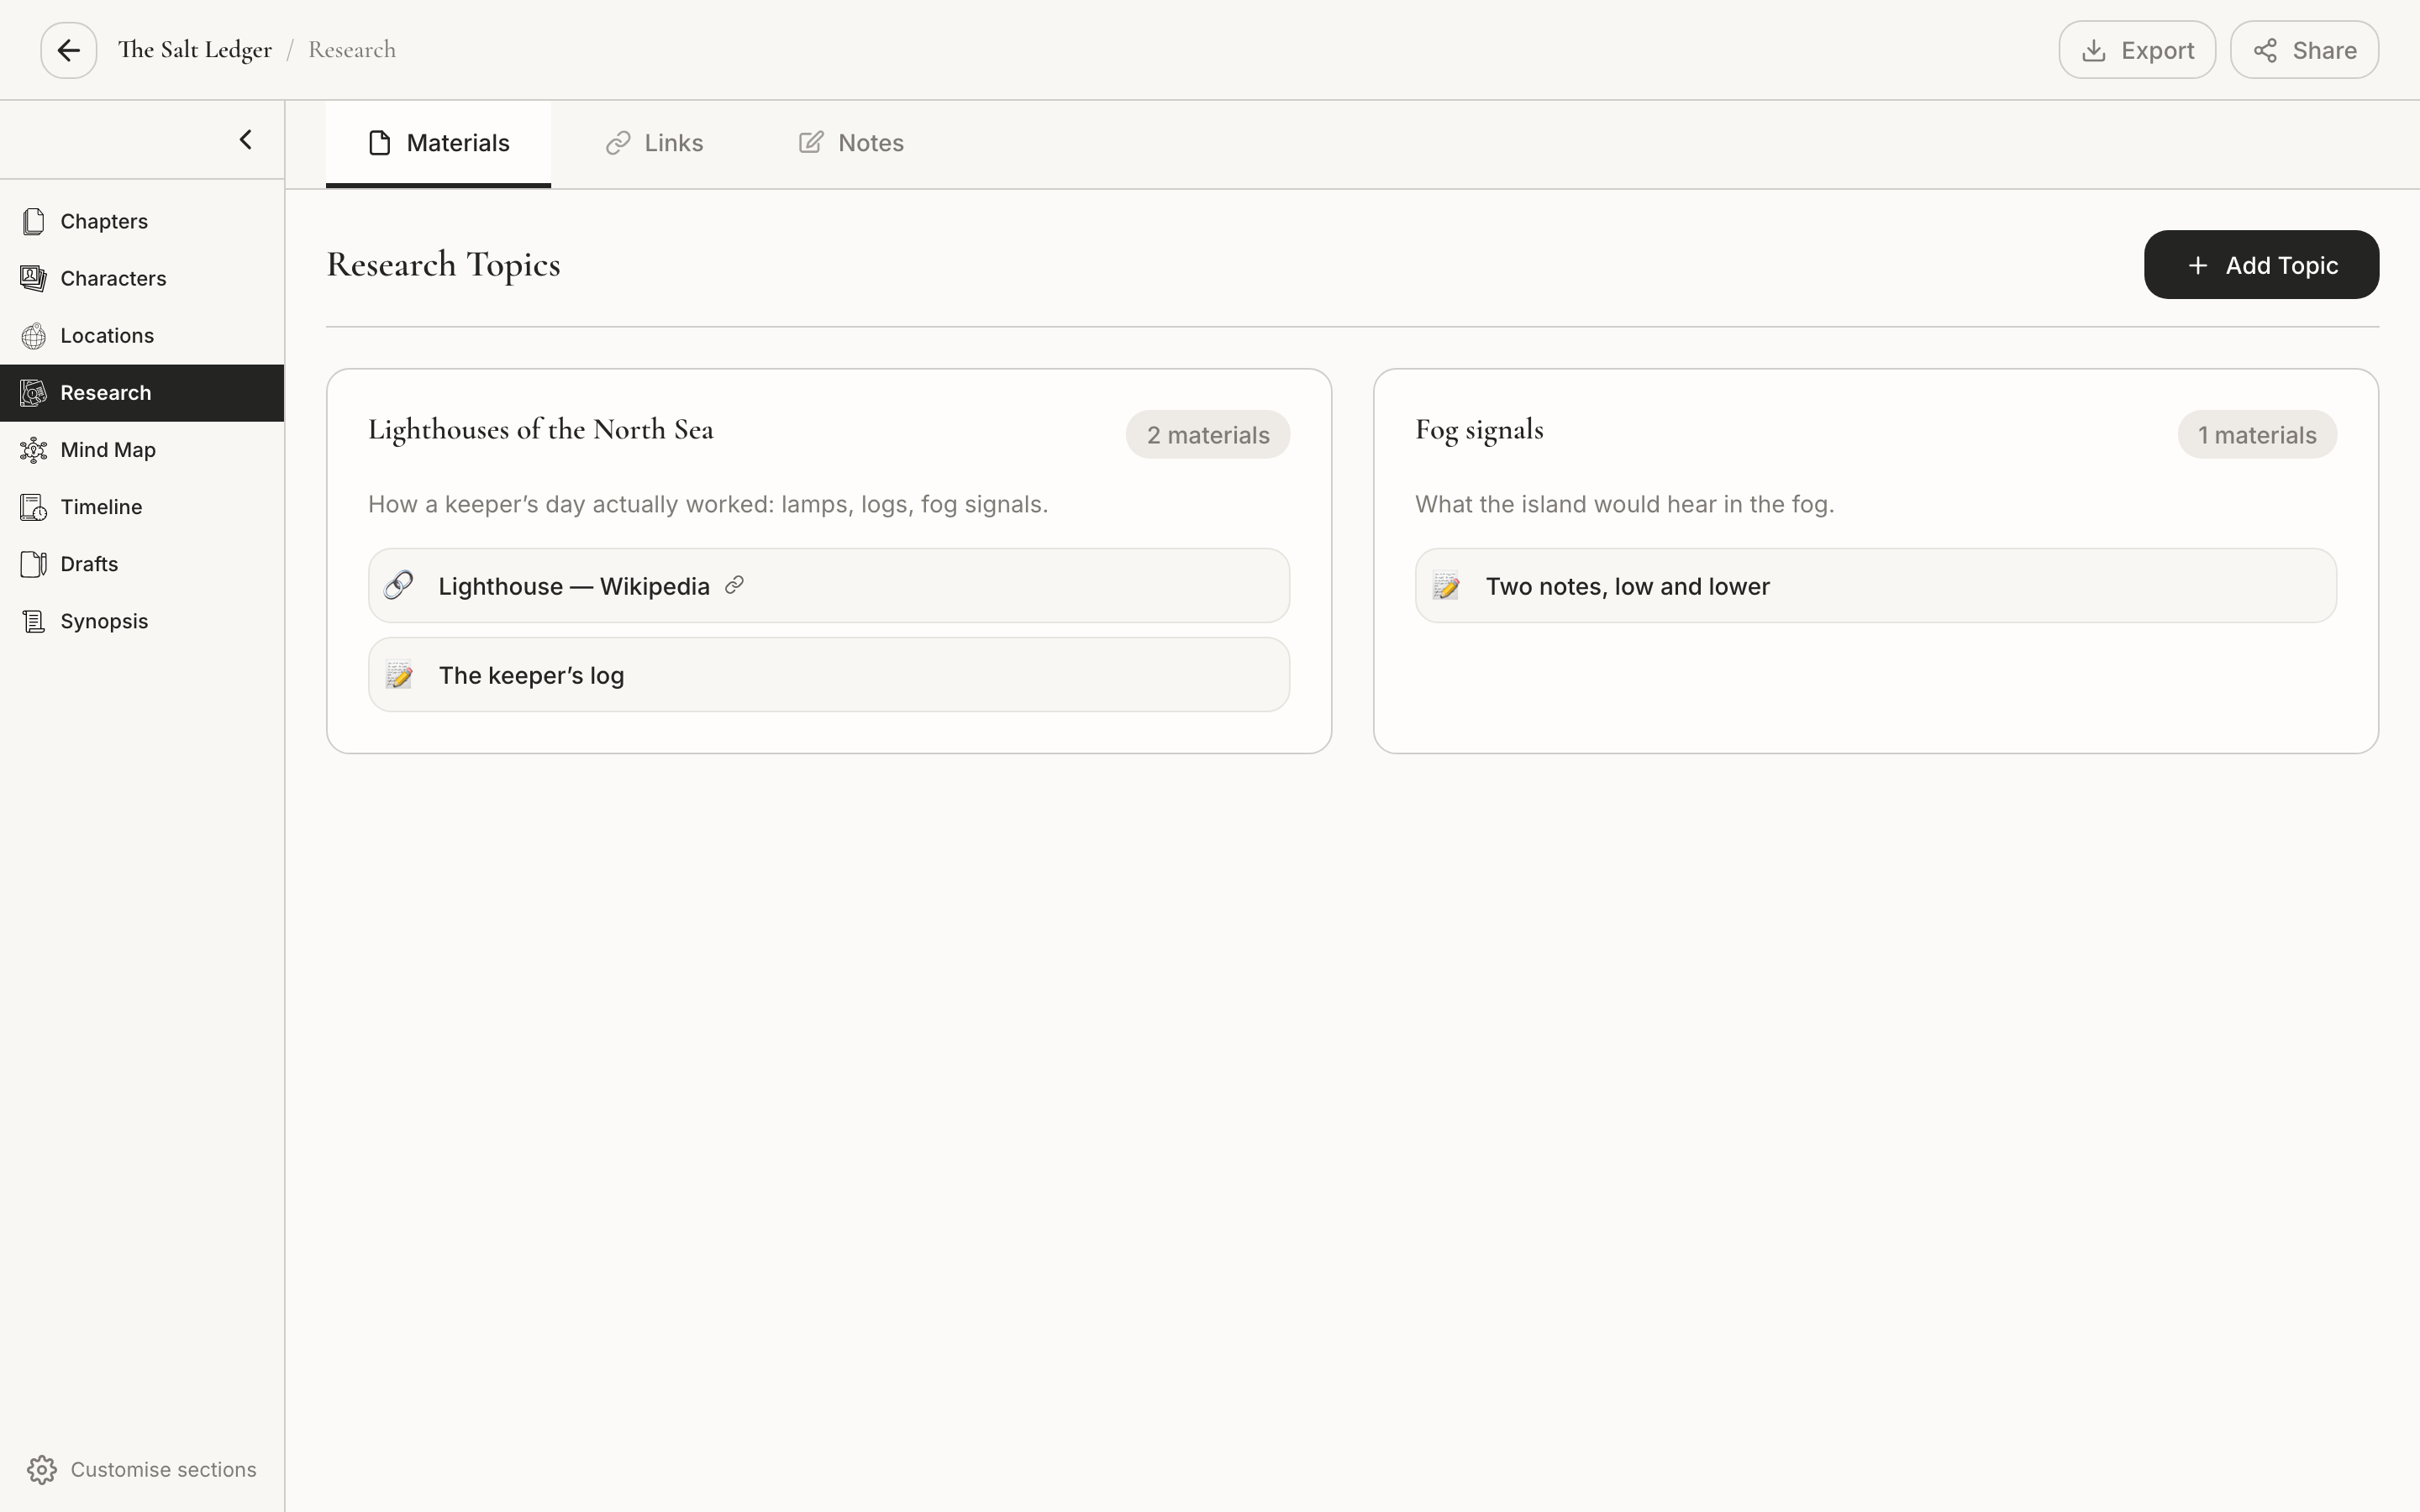Switch to the Notes tab
2420x1512 pixels.
[x=851, y=143]
